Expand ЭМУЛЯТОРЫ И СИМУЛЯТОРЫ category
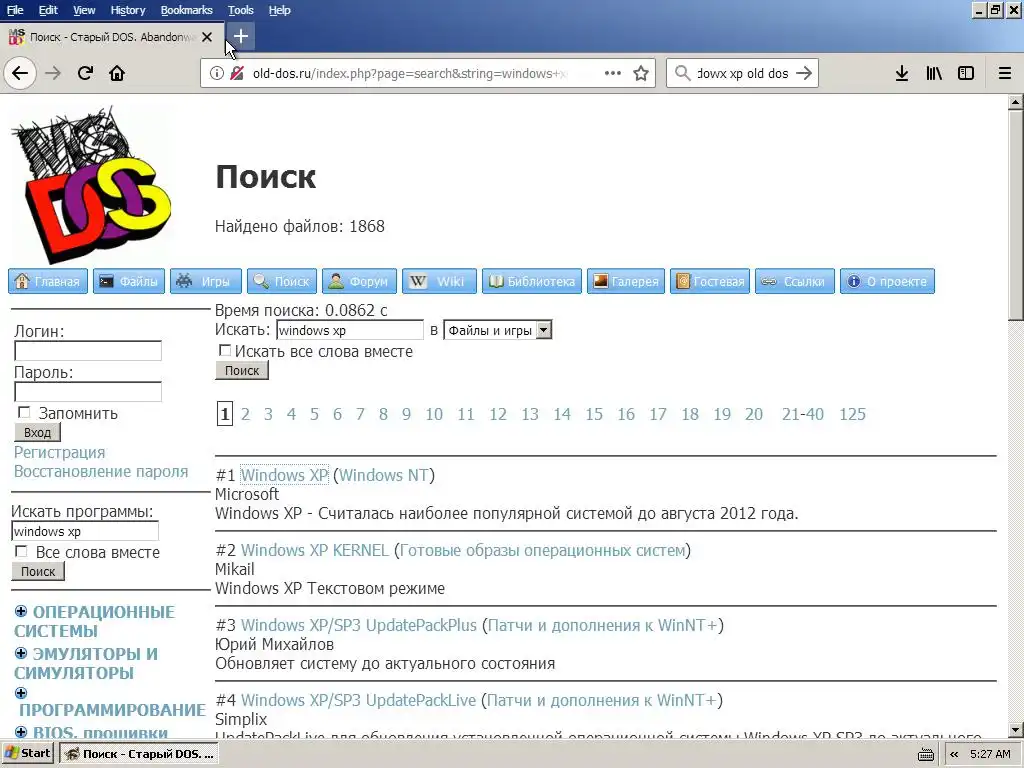The image size is (1024, 768). pos(21,653)
